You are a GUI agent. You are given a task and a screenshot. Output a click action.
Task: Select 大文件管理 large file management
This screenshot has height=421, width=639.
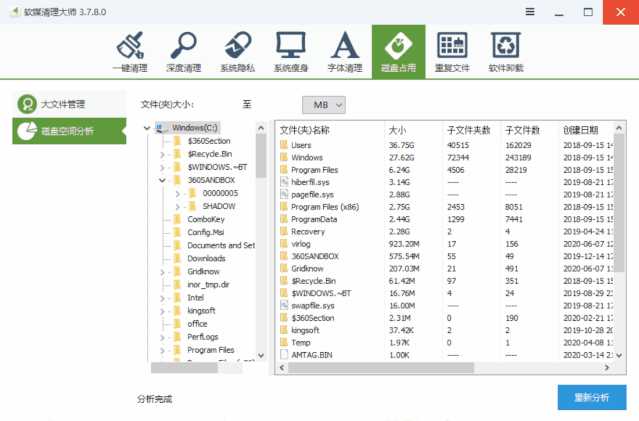pyautogui.click(x=69, y=104)
